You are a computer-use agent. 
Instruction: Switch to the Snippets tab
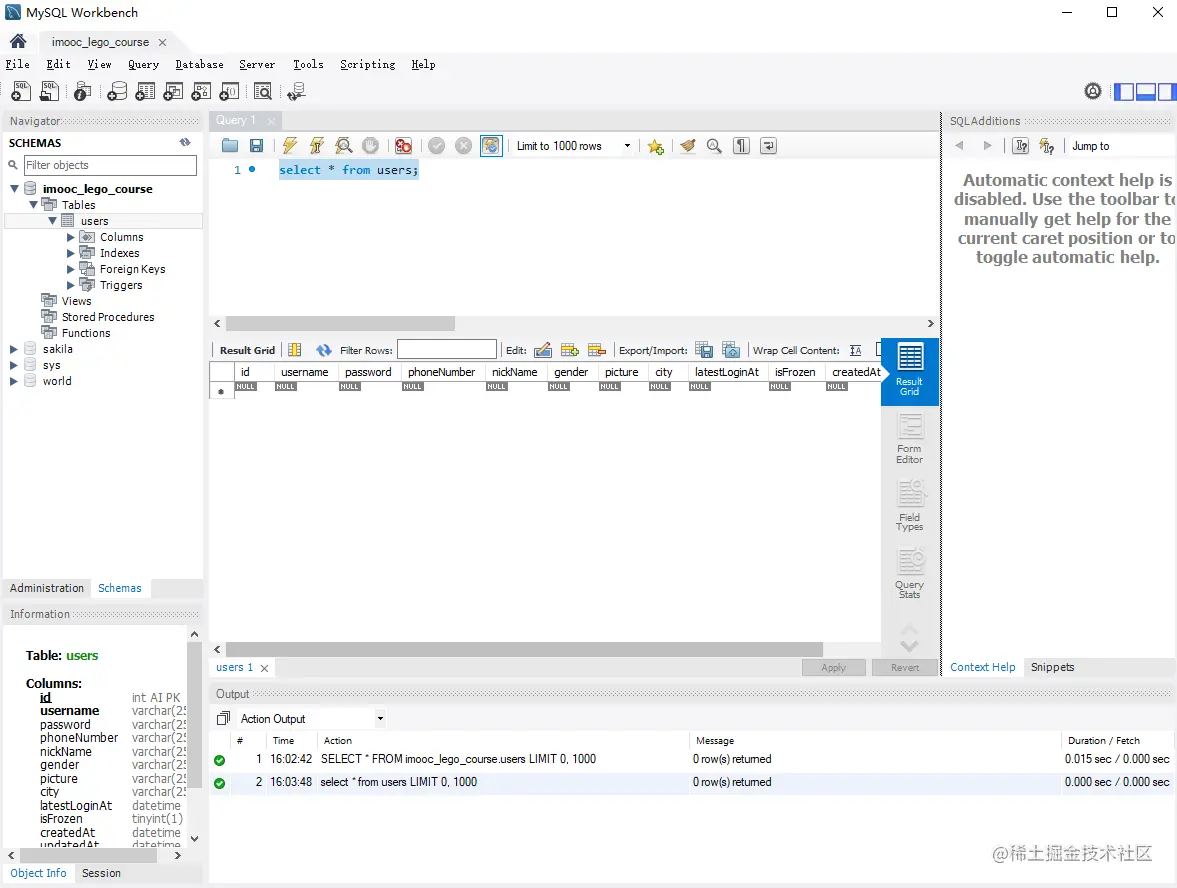(x=1052, y=667)
